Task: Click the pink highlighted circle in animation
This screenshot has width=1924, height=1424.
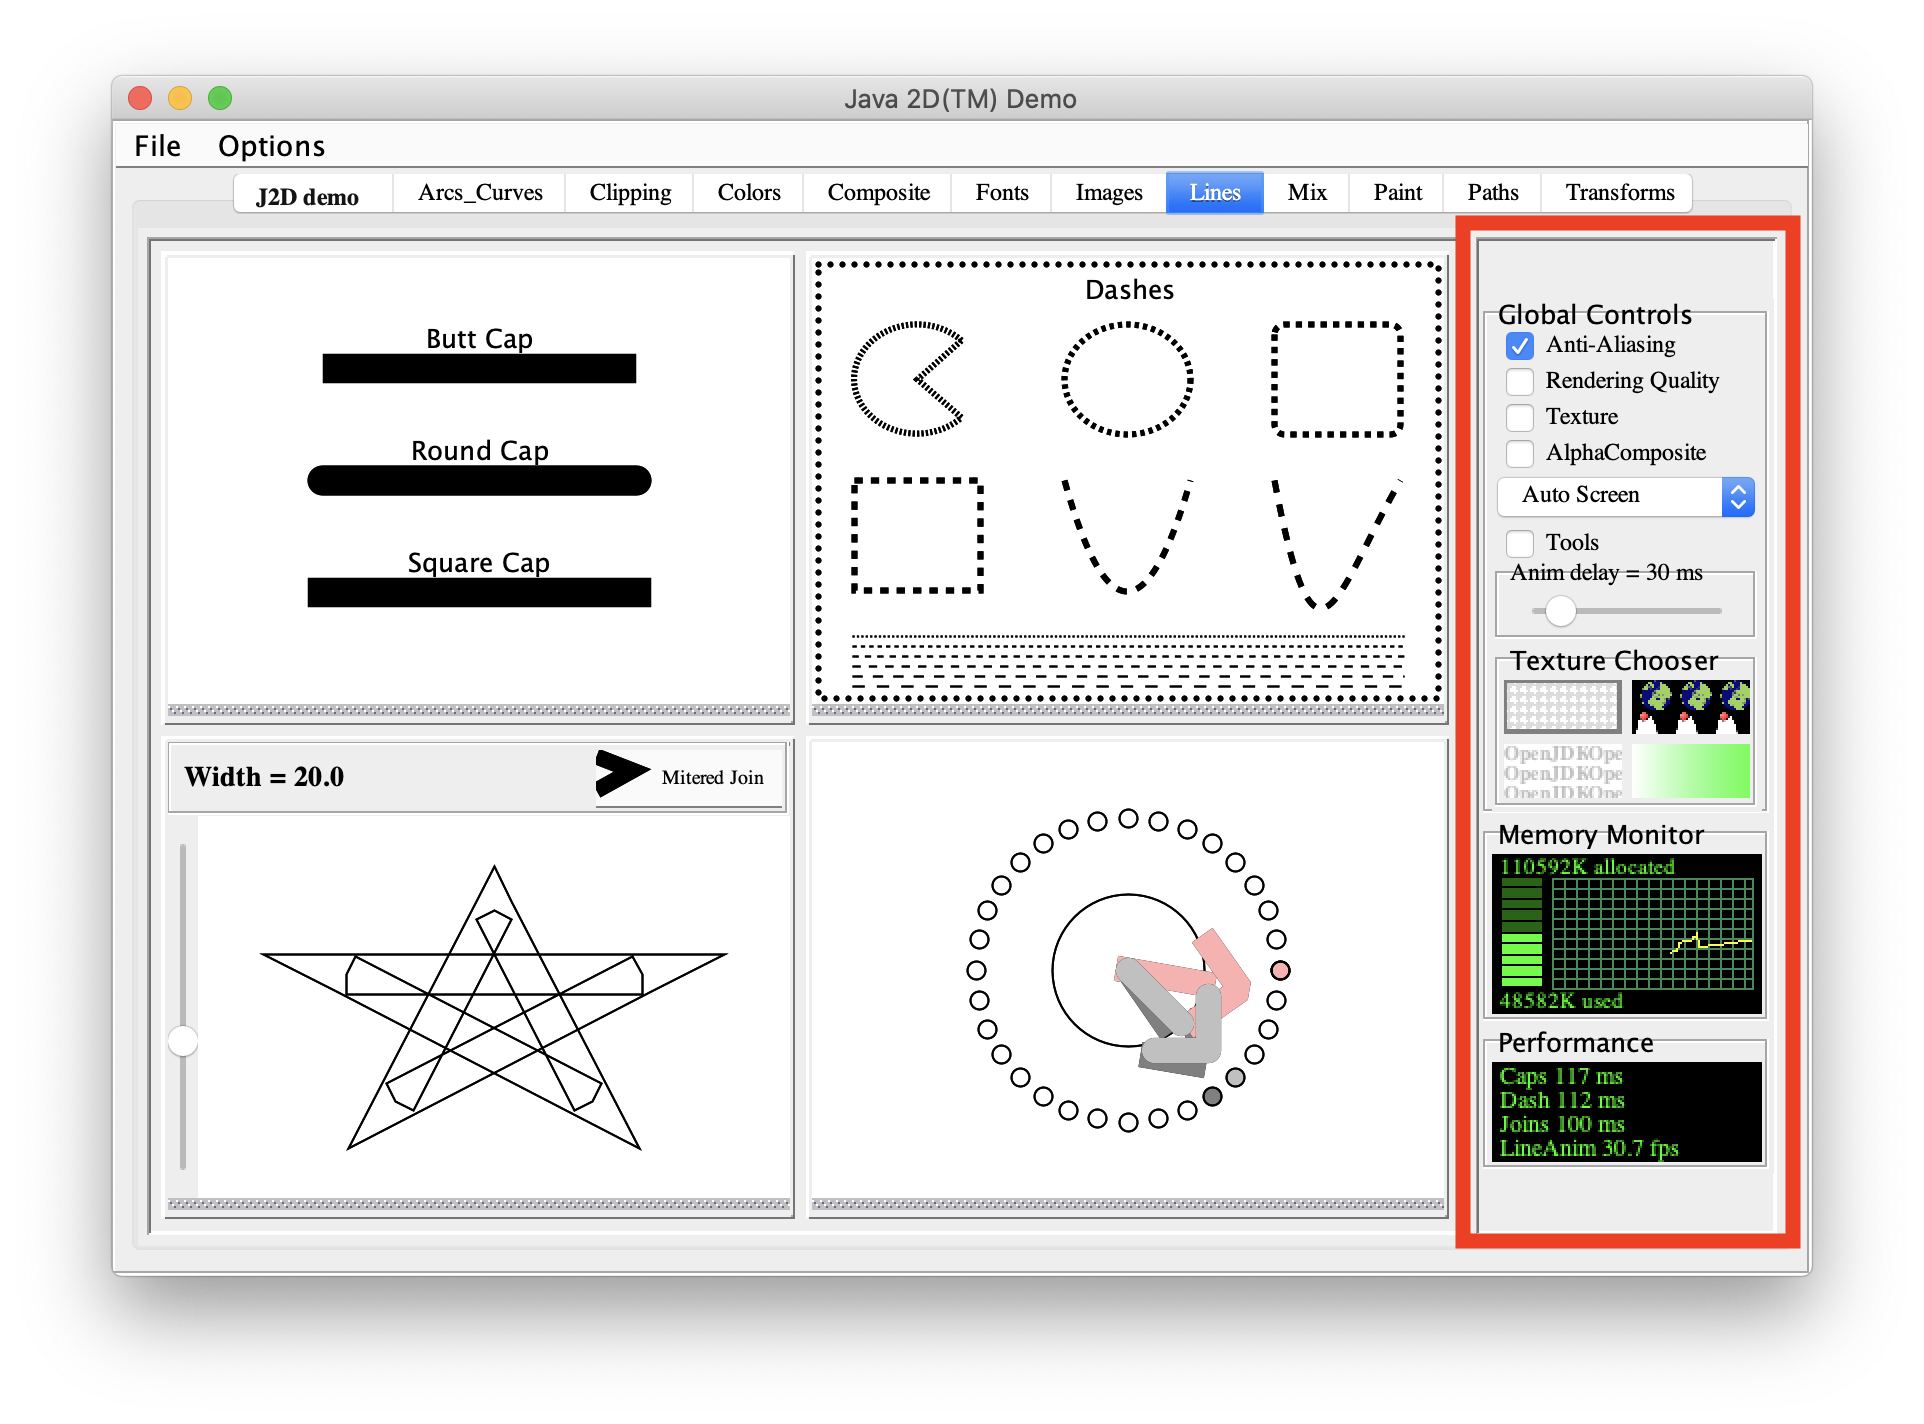Action: point(1280,970)
